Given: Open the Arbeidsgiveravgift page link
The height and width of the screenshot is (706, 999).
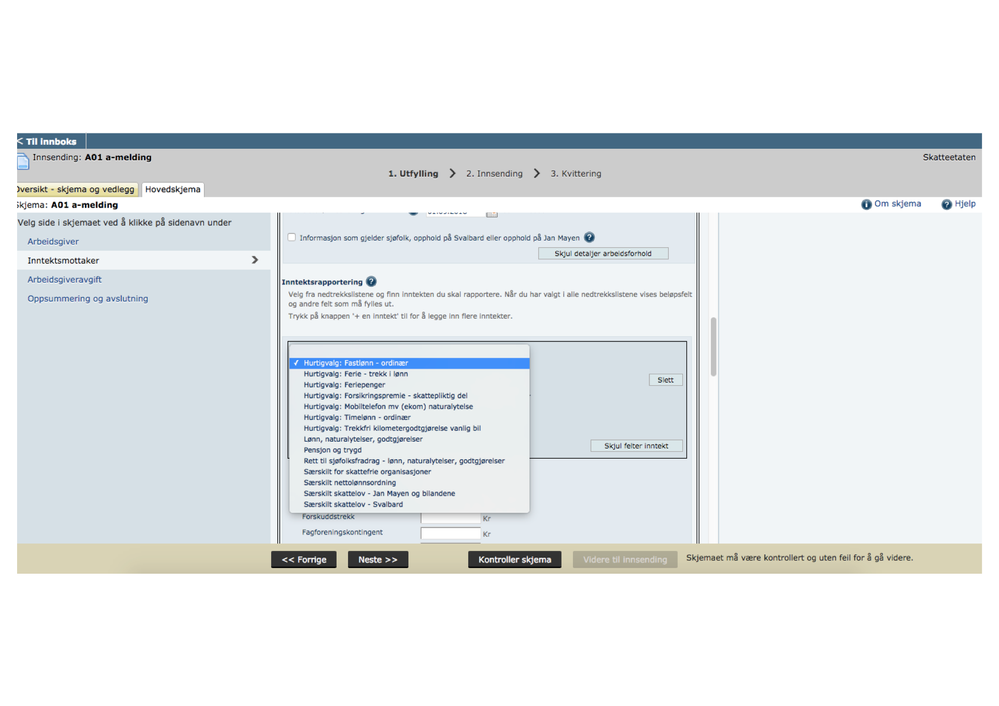Looking at the screenshot, I should [64, 280].
